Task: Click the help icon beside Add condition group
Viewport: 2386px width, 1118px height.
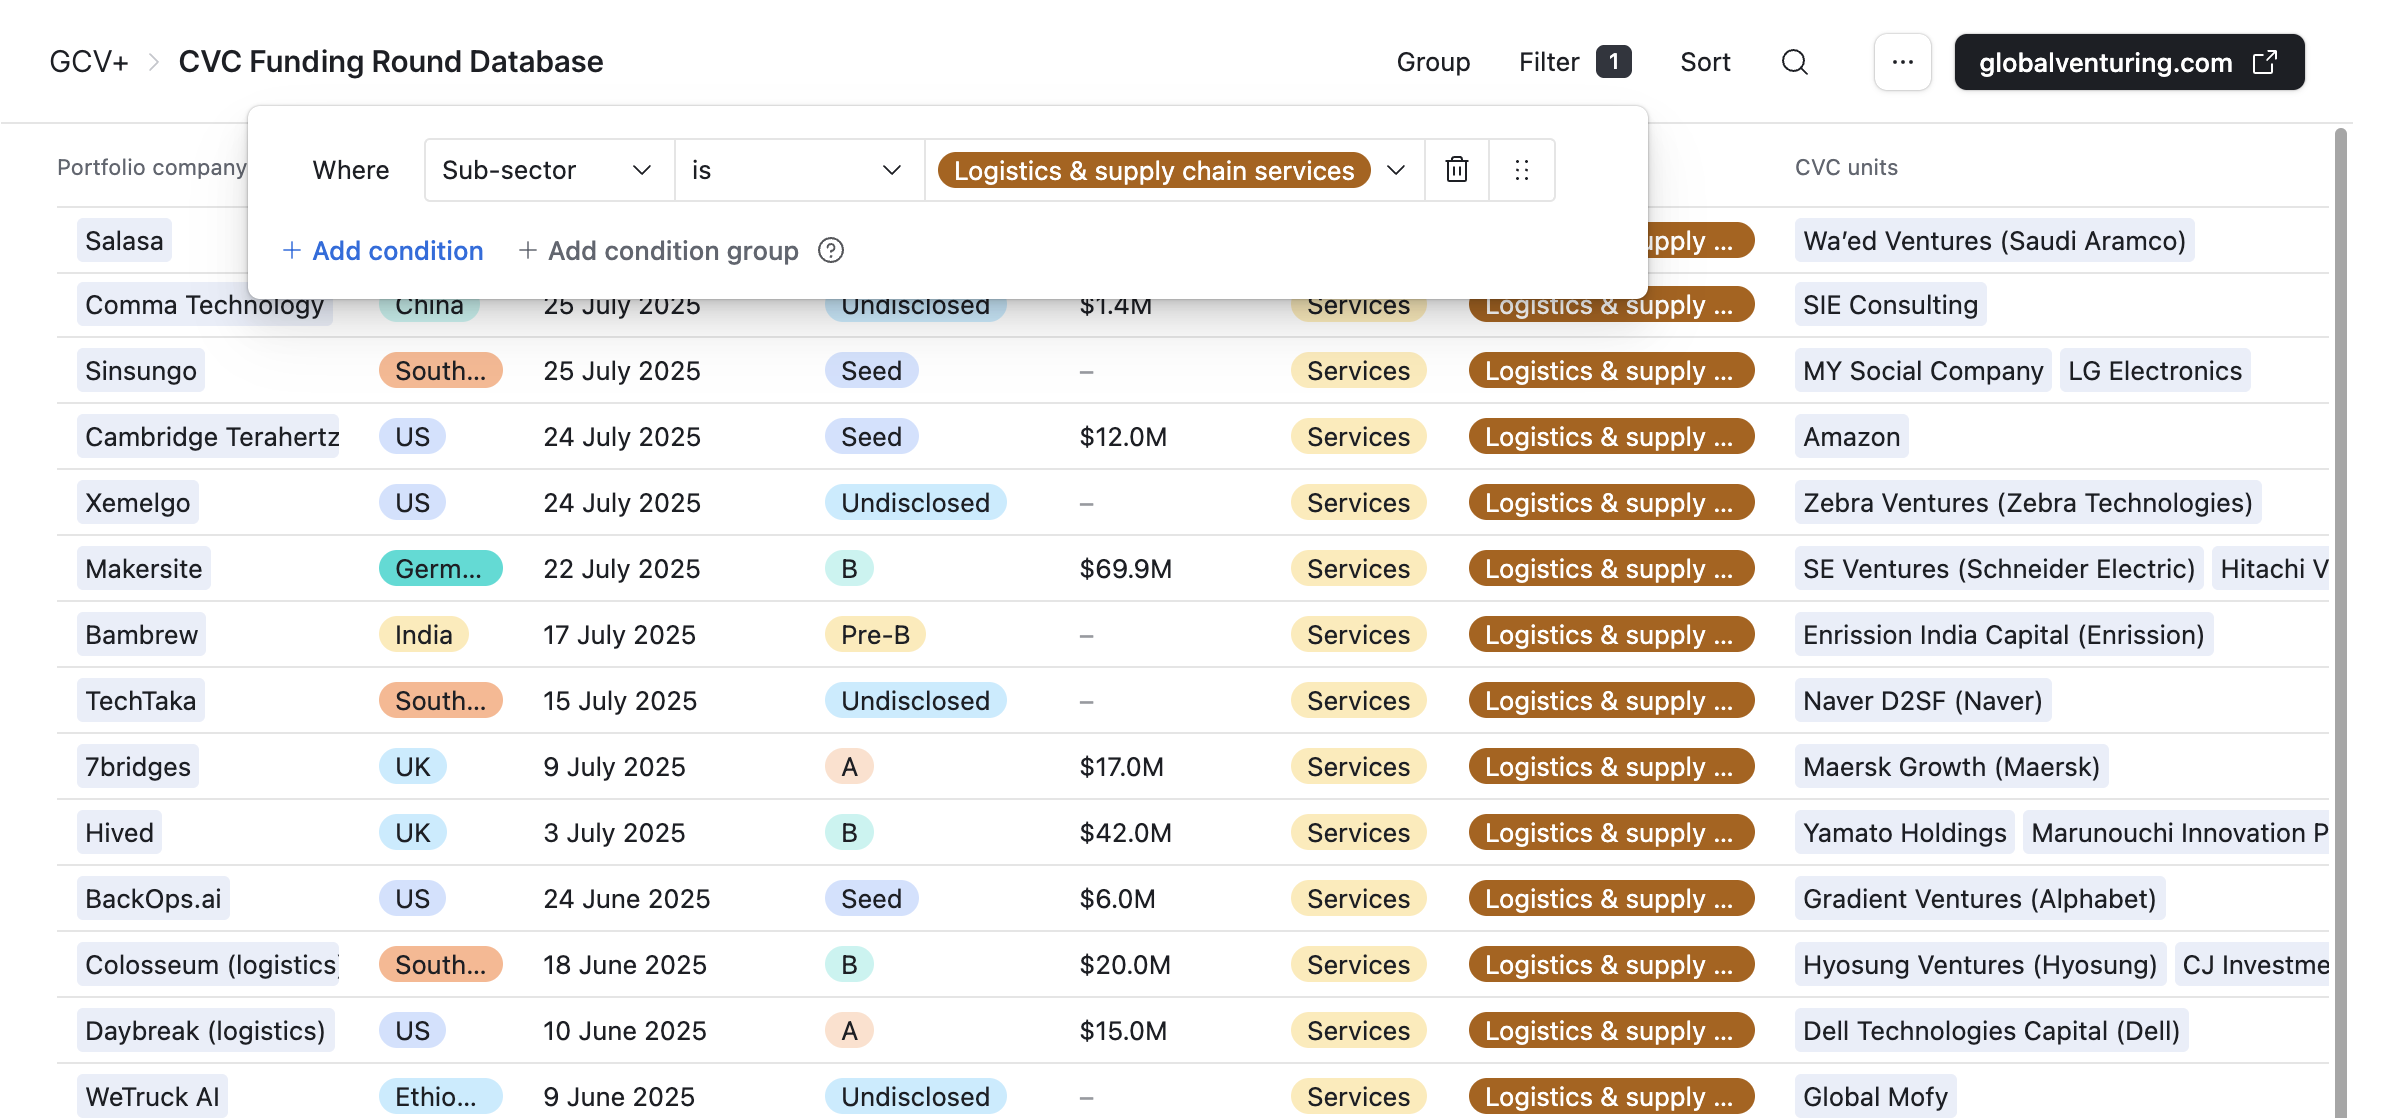Action: coord(831,251)
